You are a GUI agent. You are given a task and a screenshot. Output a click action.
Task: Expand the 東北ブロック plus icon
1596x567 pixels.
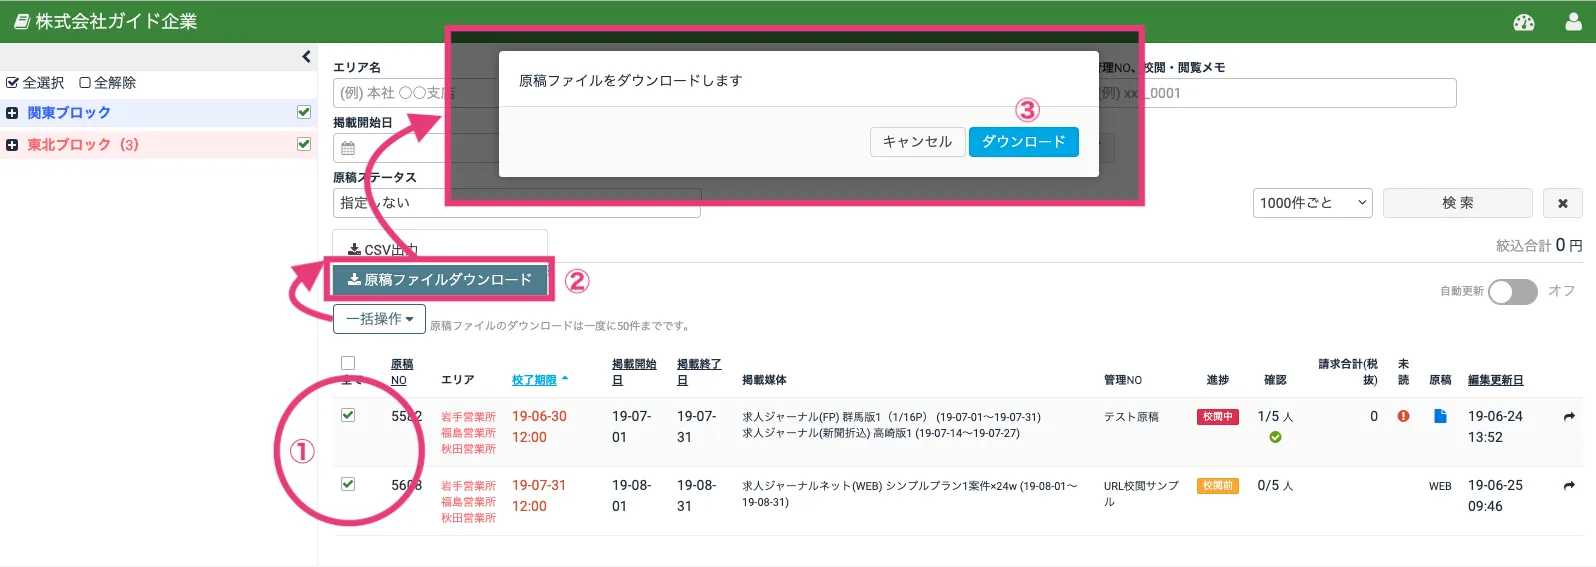tap(12, 145)
